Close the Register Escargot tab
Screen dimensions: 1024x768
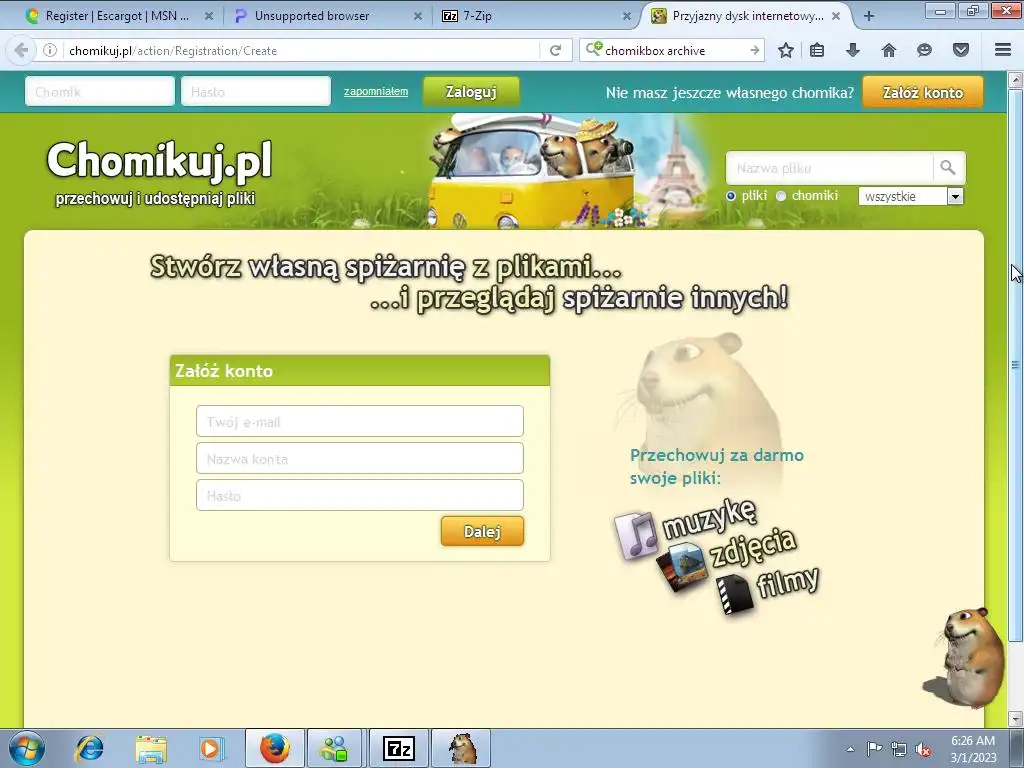[209, 16]
